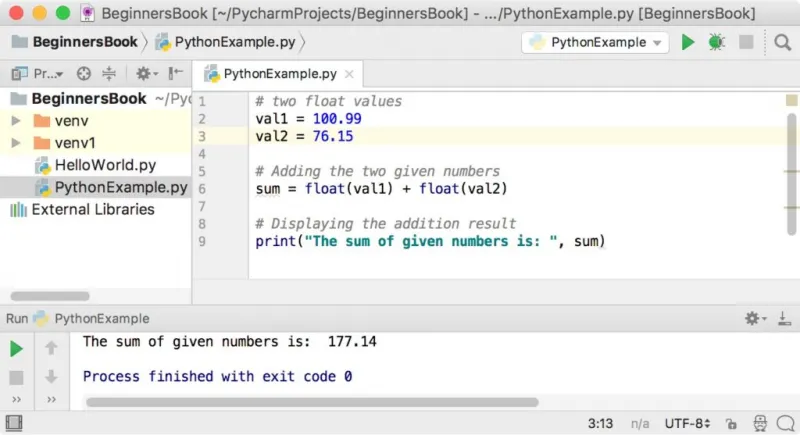This screenshot has height=435, width=800.
Task: Rerun program in the Run panel
Action: coord(16,349)
